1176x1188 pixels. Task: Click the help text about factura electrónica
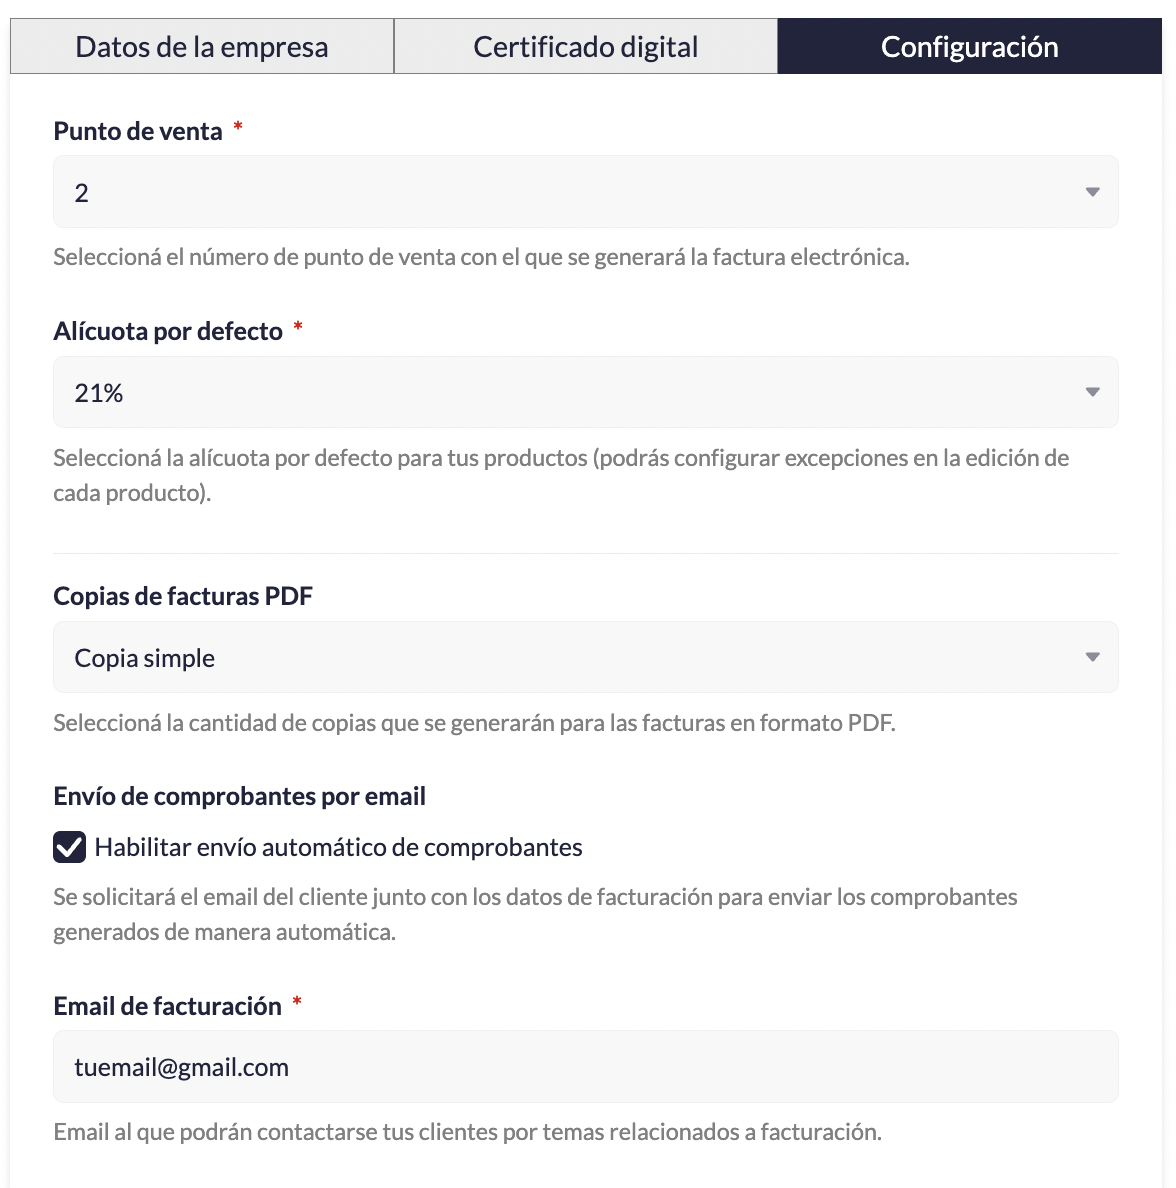point(481,257)
